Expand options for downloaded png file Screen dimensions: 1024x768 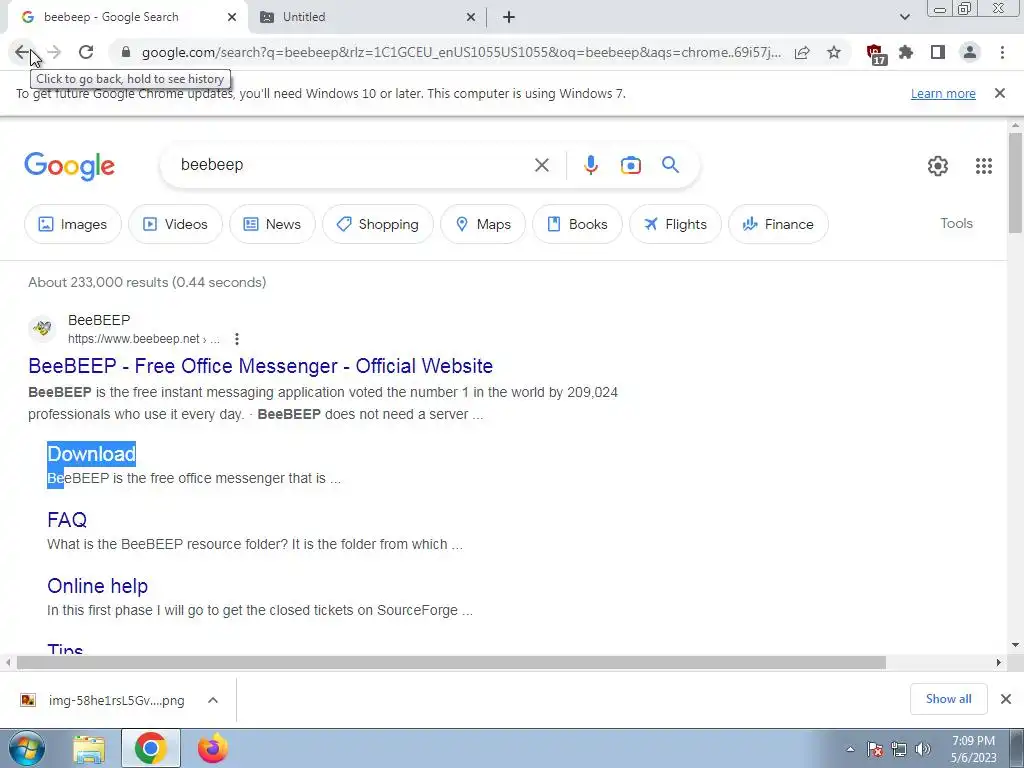click(x=212, y=700)
